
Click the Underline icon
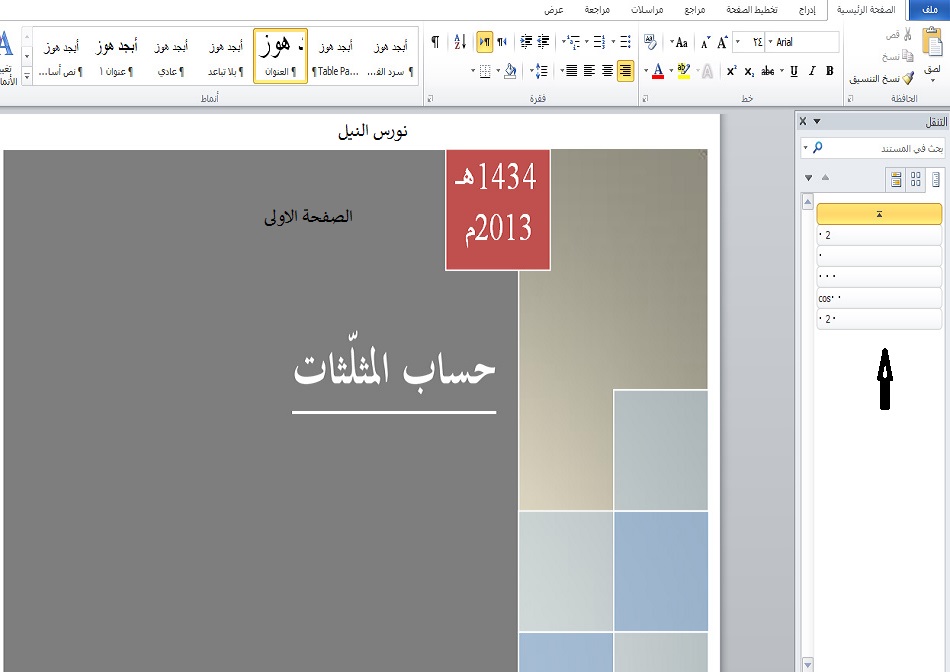[794, 71]
